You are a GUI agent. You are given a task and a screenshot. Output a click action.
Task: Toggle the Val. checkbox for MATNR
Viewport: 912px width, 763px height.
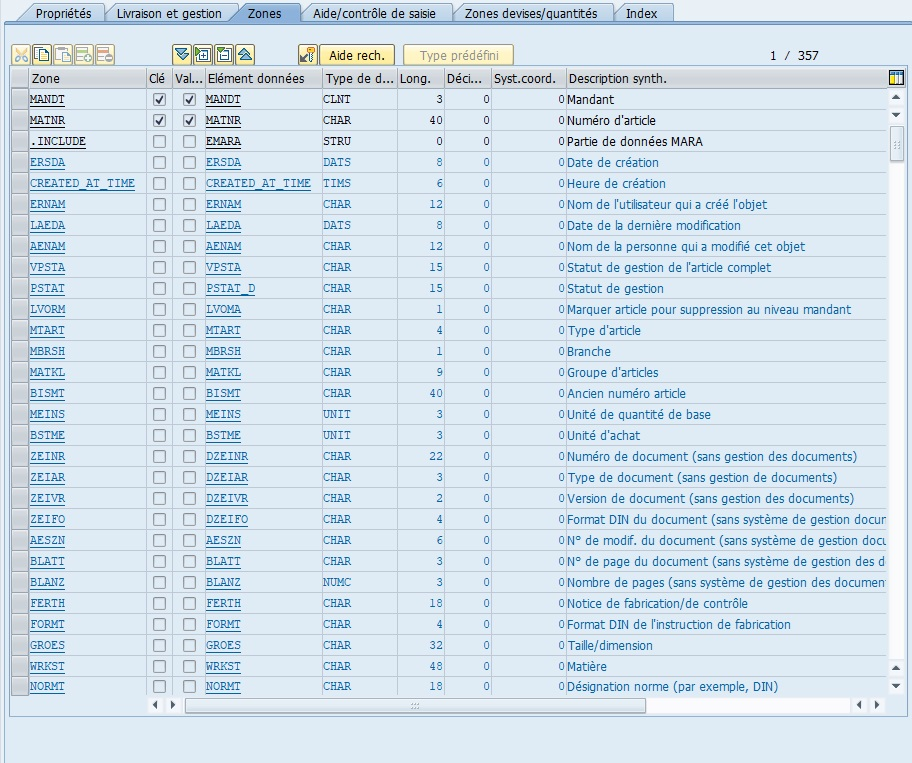[189, 121]
